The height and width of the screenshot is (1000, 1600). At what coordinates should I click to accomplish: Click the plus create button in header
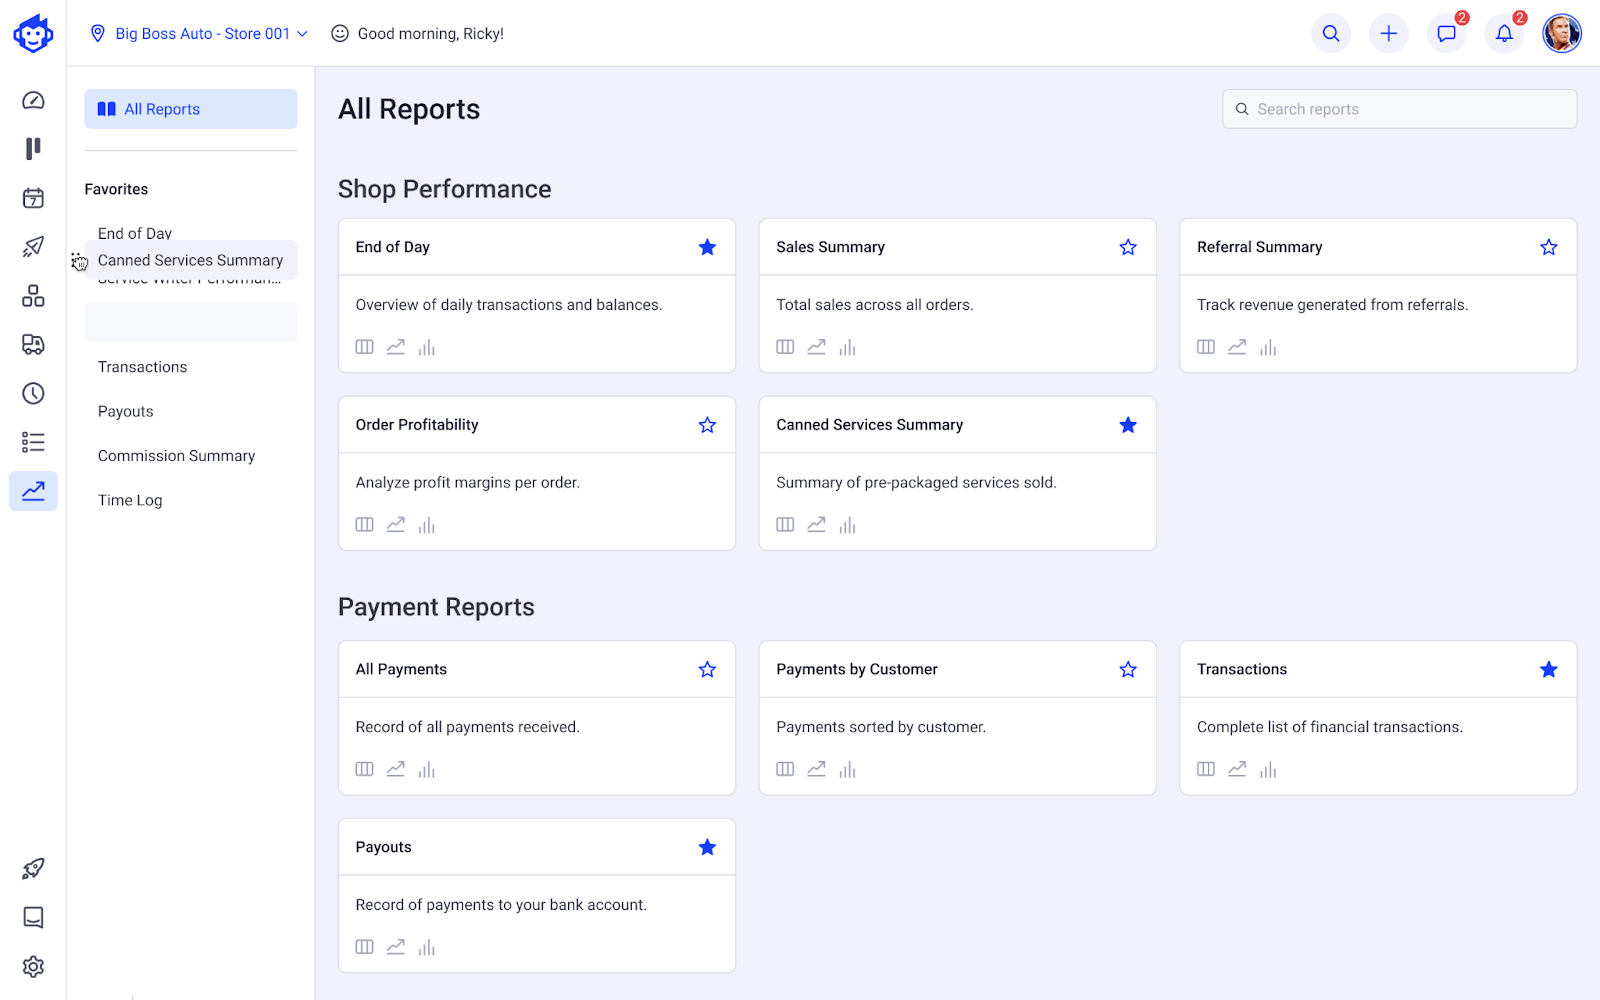coord(1389,34)
